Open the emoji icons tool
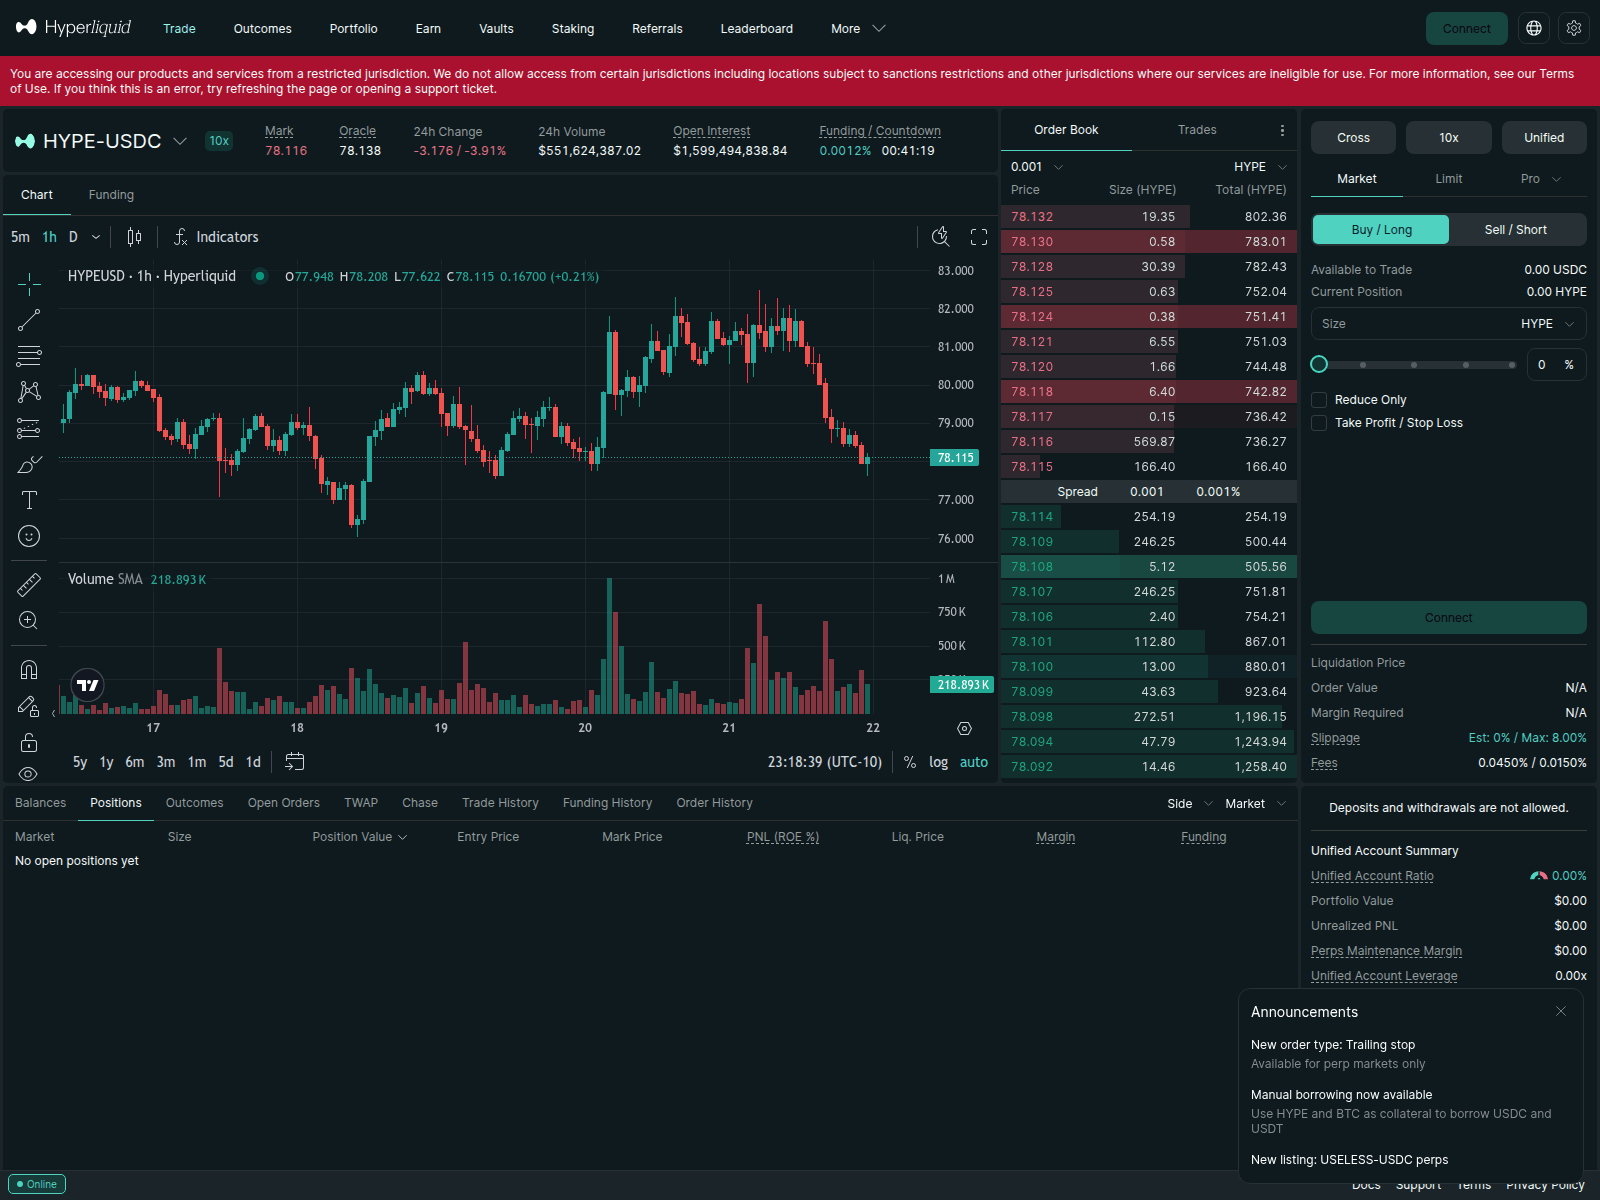The width and height of the screenshot is (1600, 1200). [29, 536]
